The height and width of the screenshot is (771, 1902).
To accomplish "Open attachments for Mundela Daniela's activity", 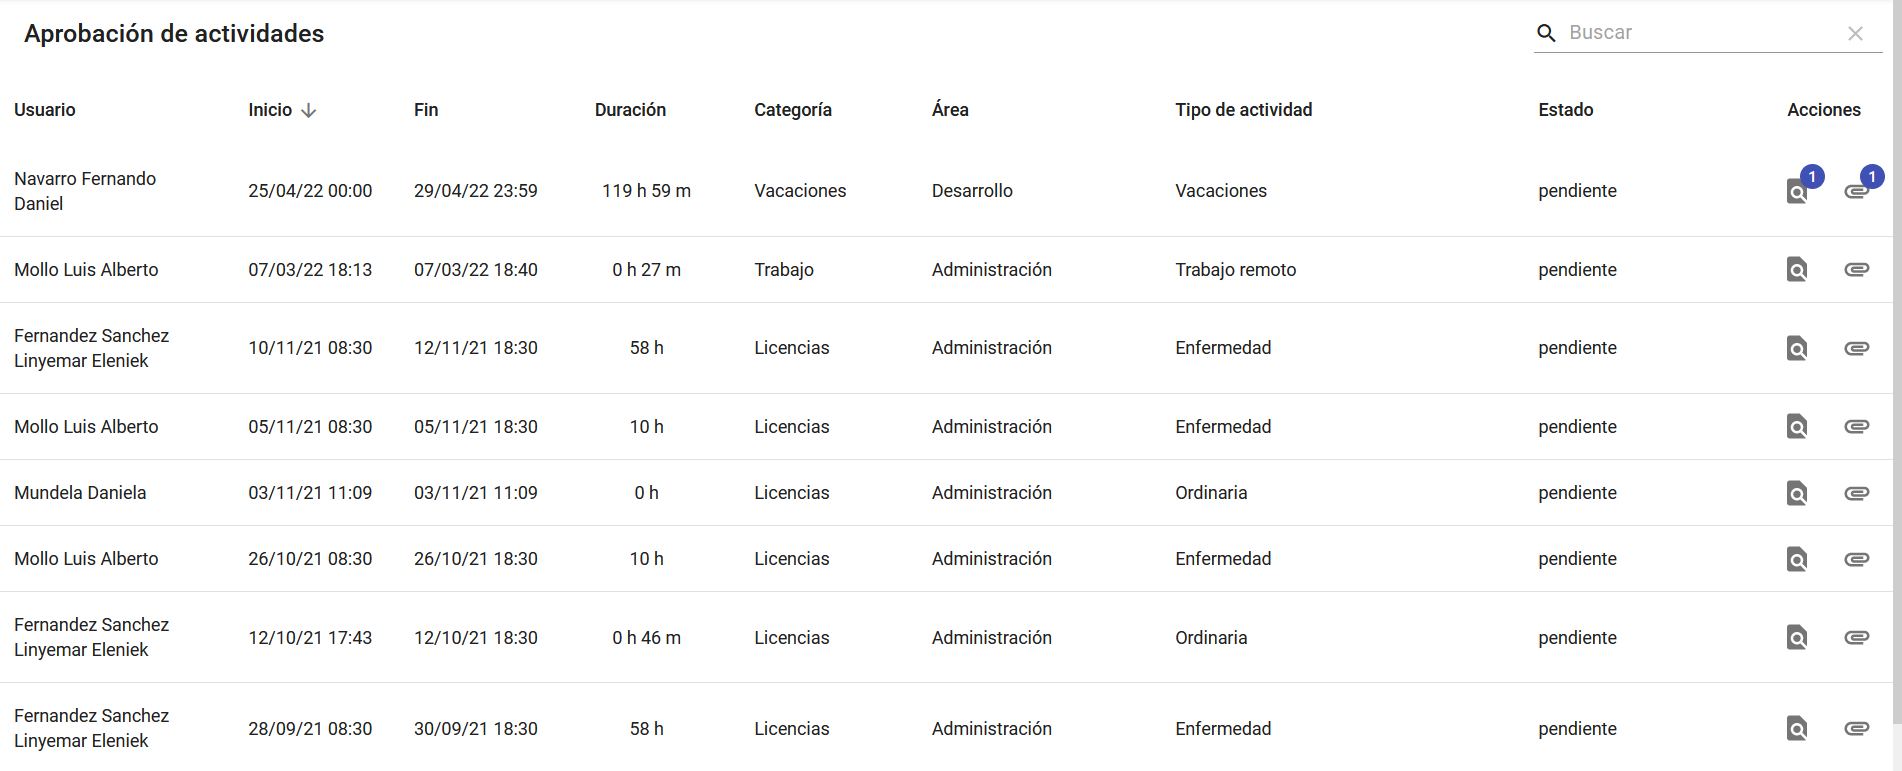I will (x=1856, y=493).
